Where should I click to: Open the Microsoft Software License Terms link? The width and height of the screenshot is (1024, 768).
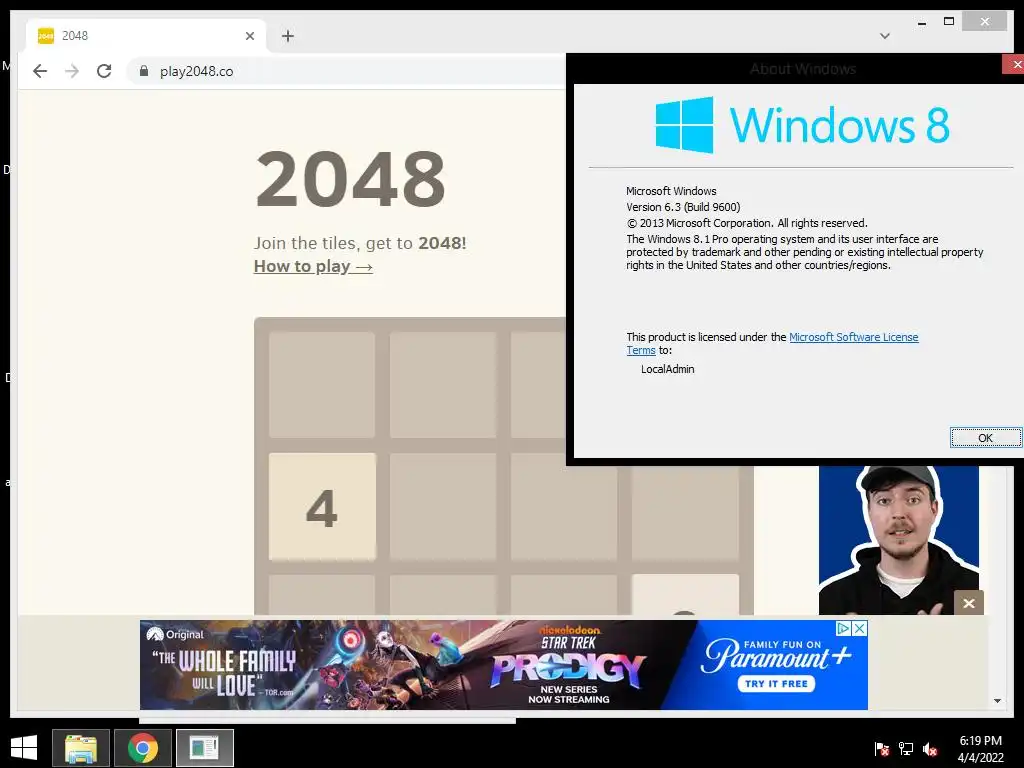tap(854, 337)
